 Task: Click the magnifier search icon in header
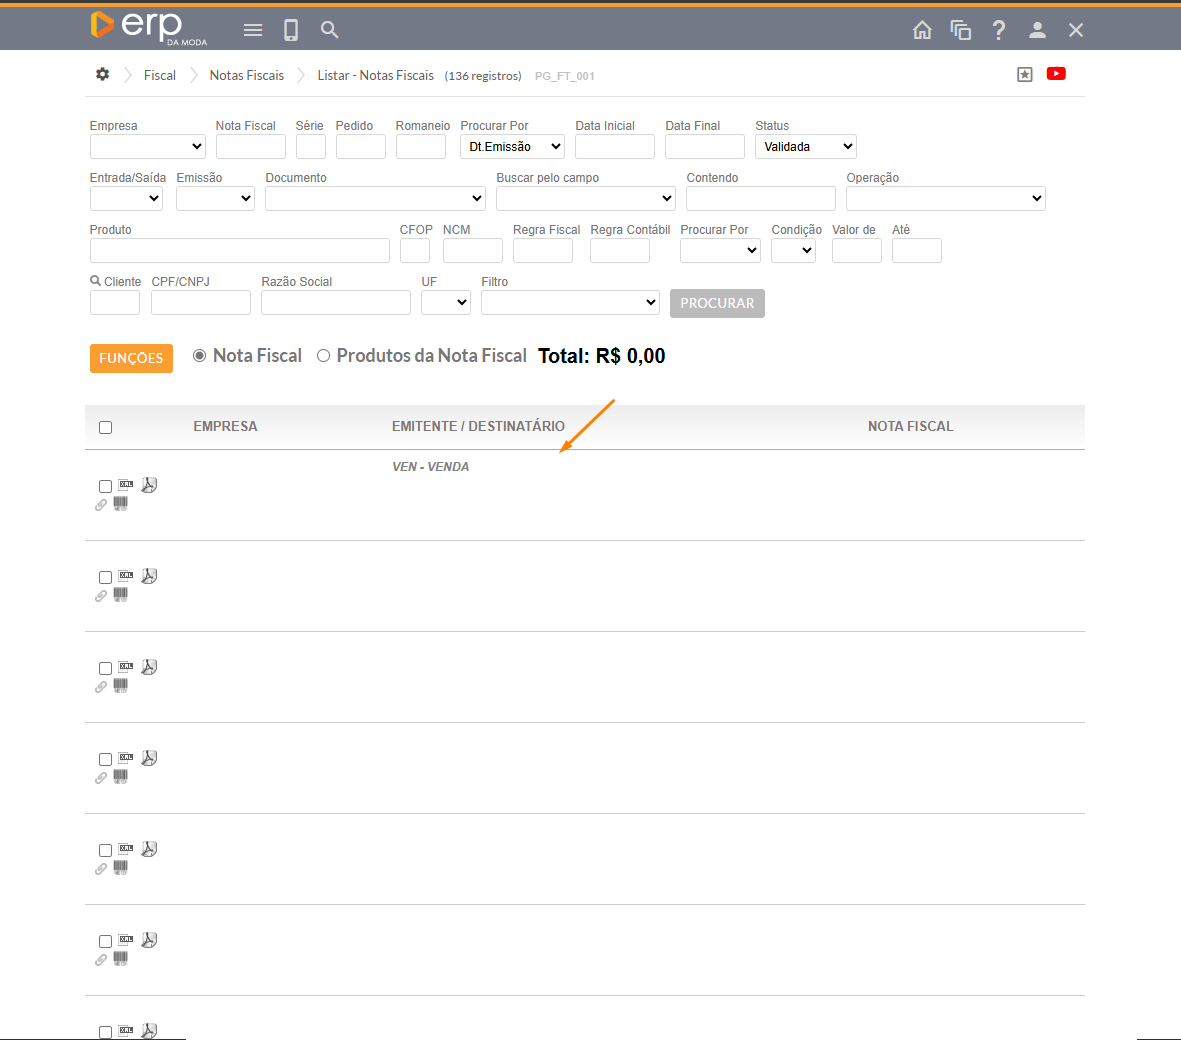coord(329,30)
